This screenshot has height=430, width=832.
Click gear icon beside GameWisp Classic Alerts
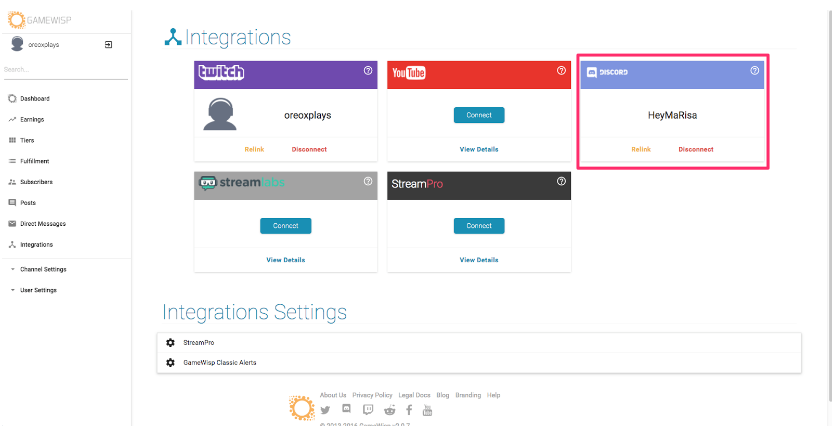click(x=170, y=363)
